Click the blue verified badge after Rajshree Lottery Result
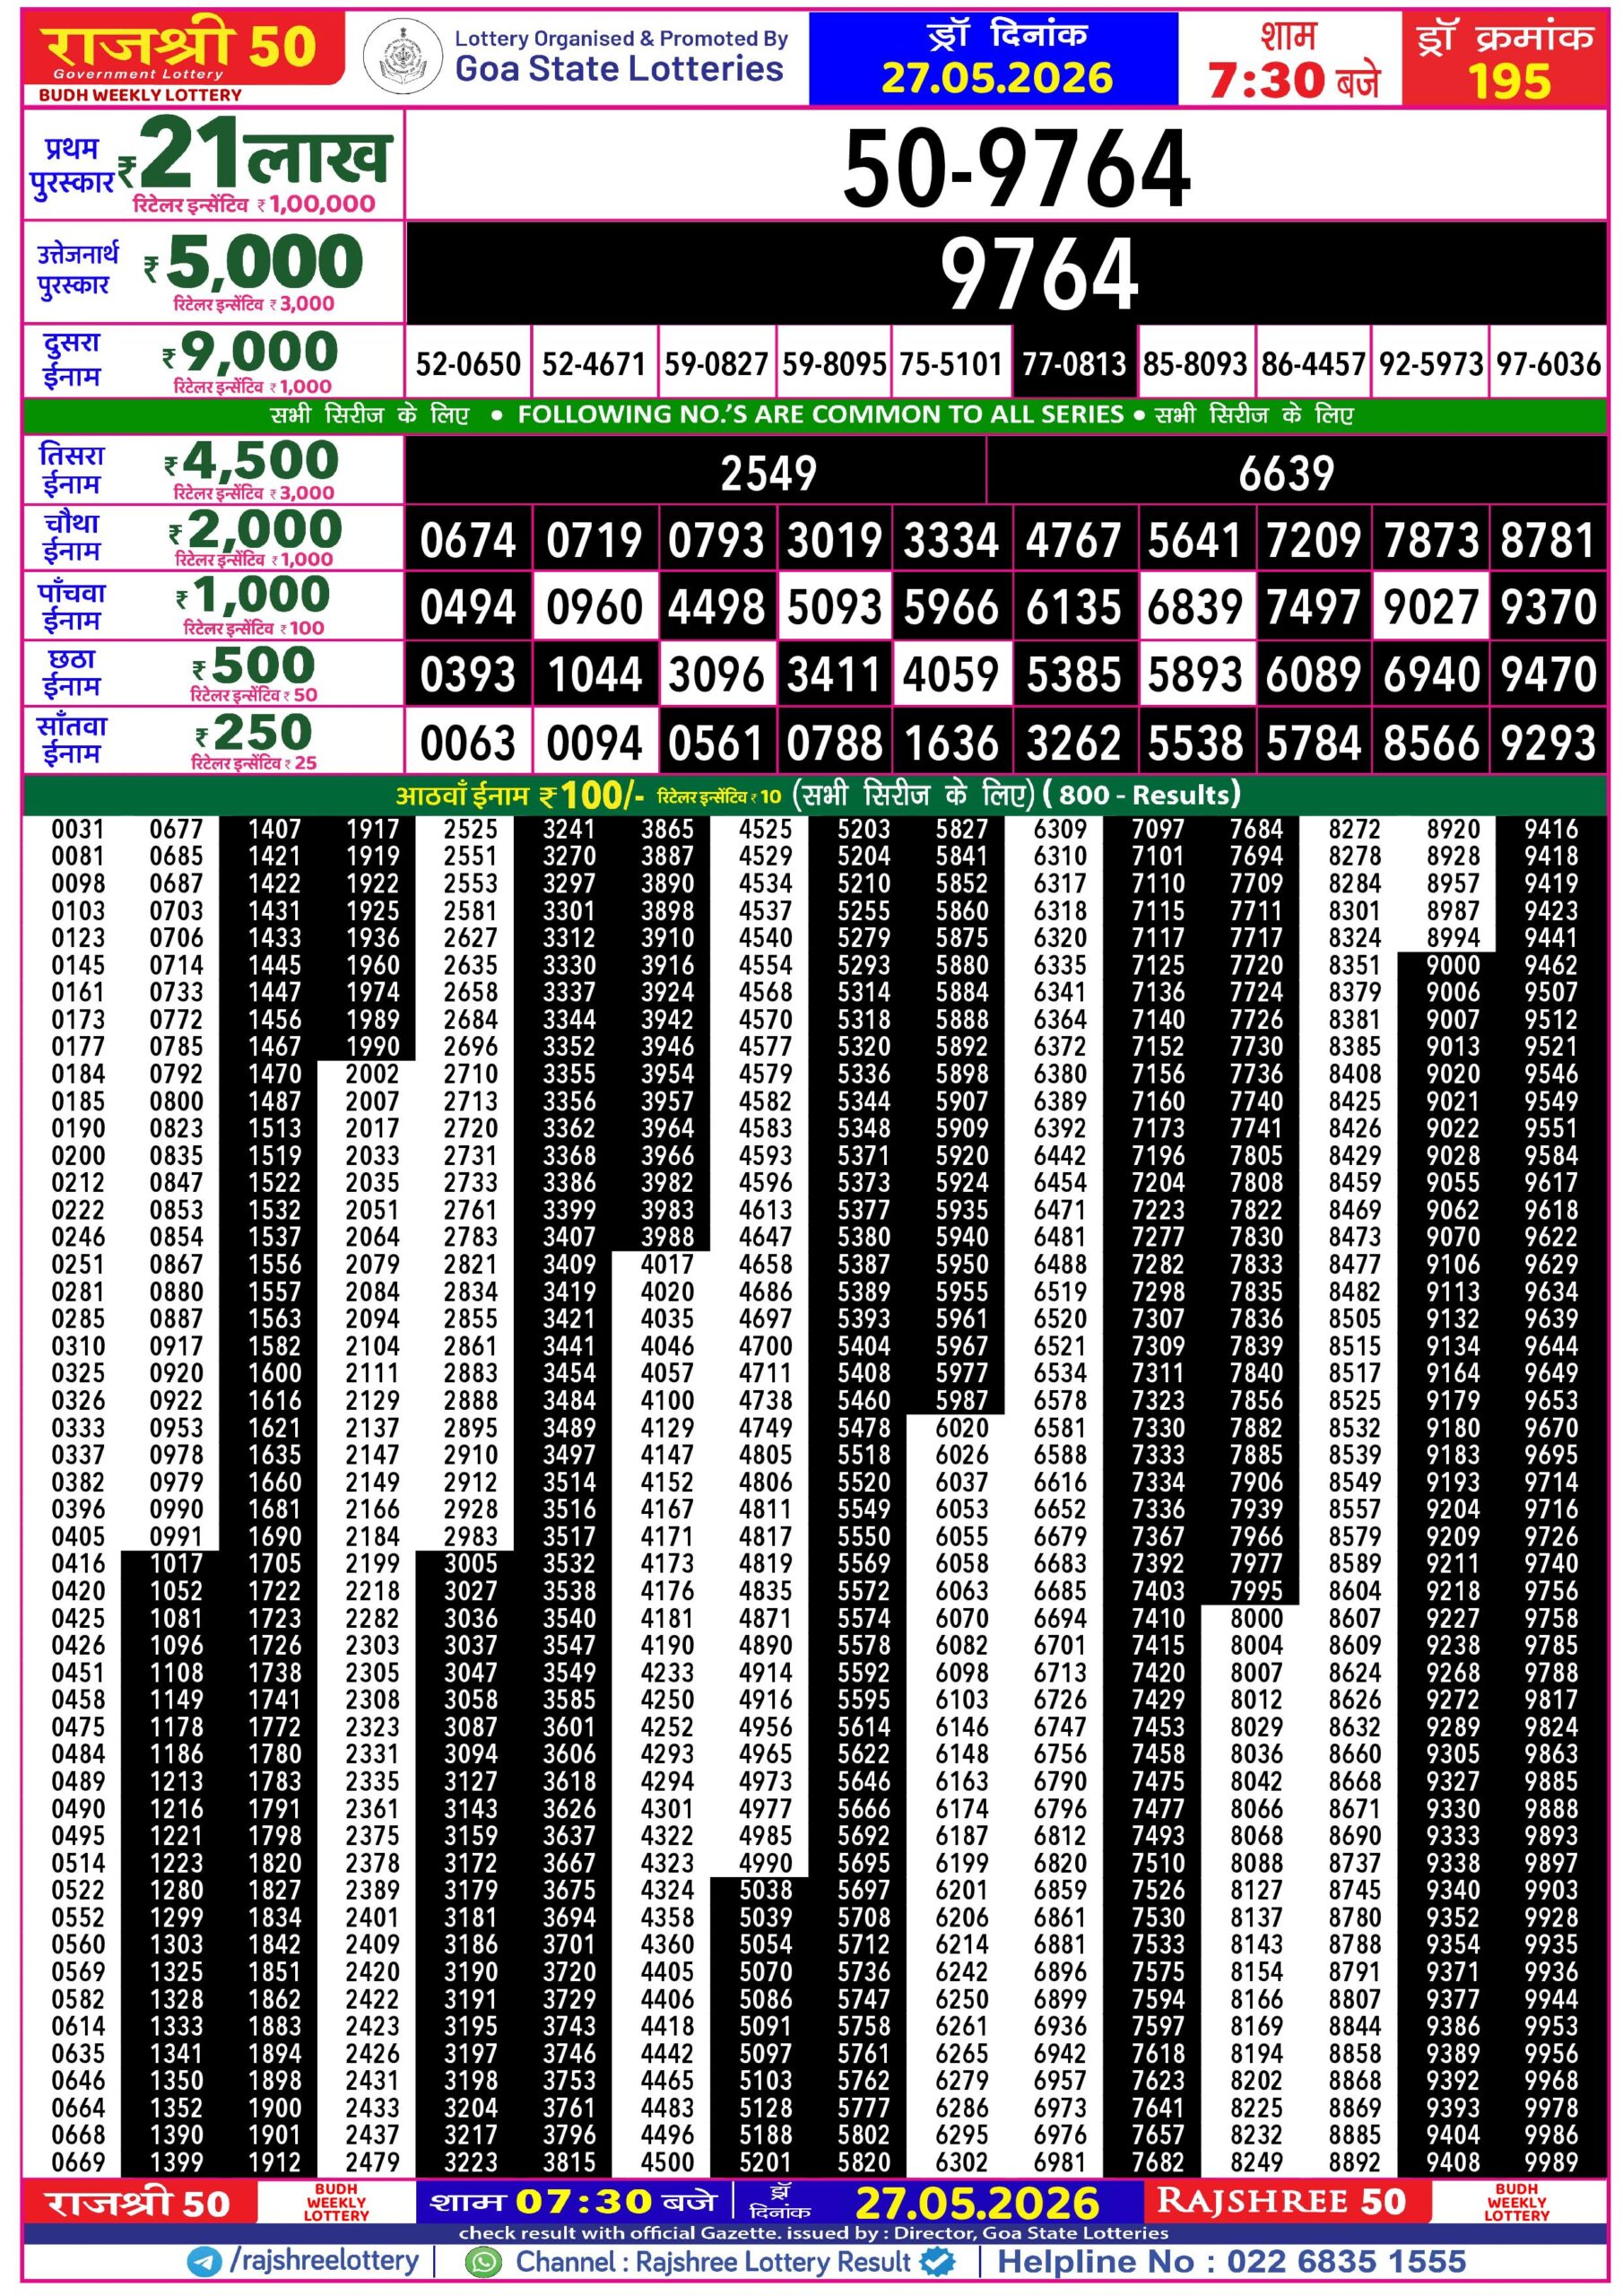The width and height of the screenshot is (1623, 2296). (937, 2261)
